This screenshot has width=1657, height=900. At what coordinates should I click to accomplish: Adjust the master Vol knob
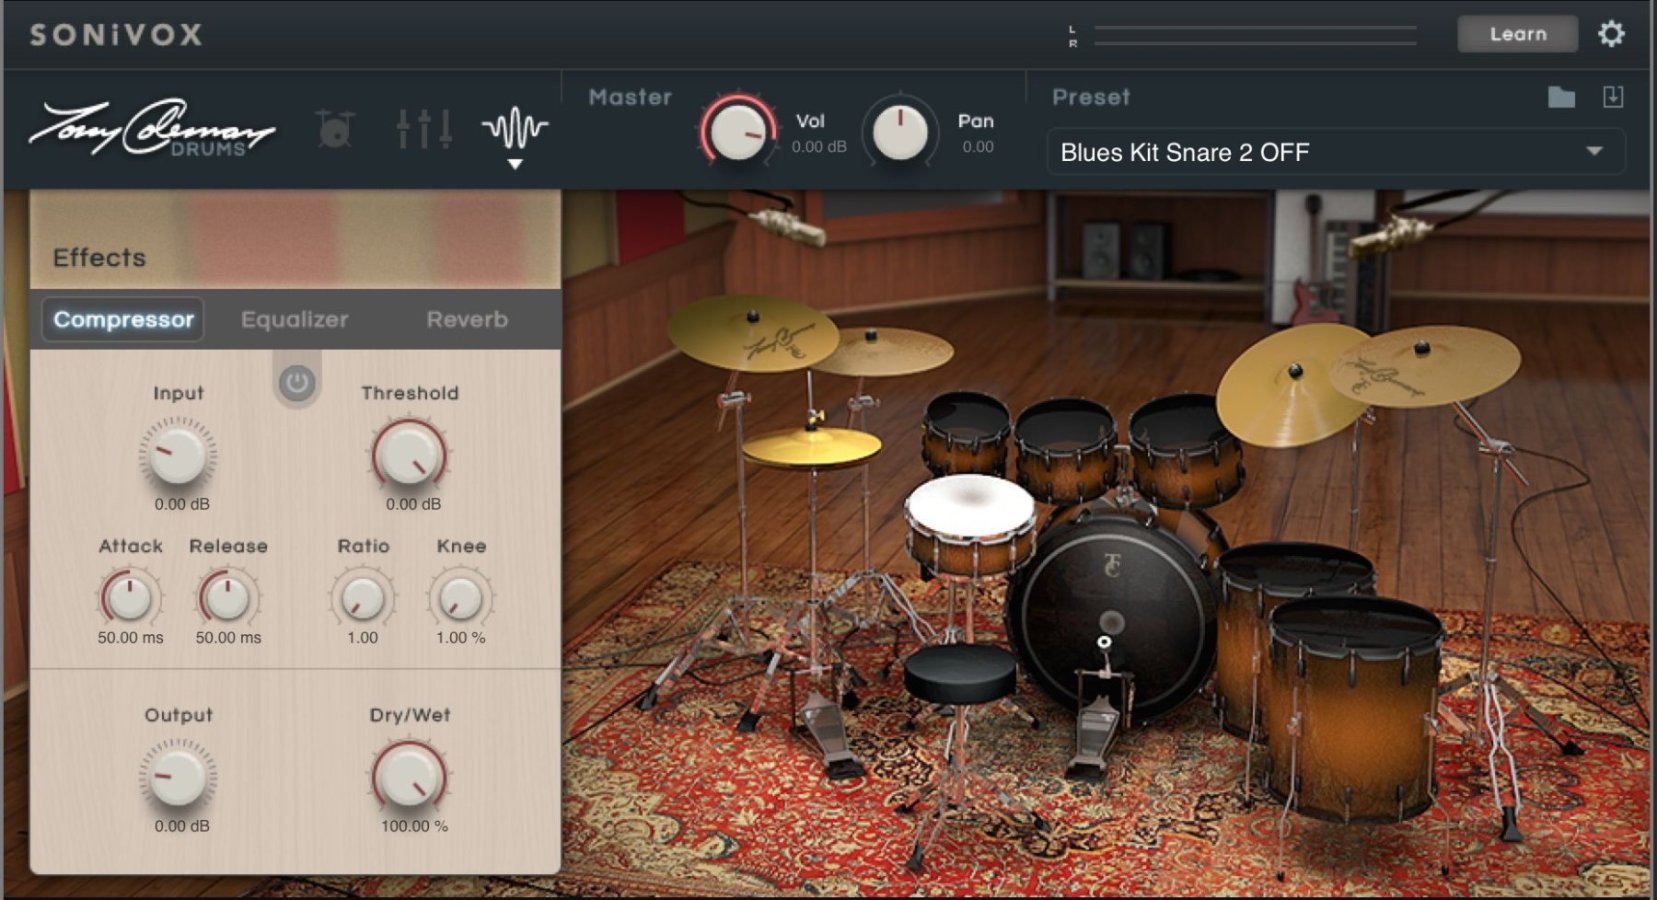point(740,132)
